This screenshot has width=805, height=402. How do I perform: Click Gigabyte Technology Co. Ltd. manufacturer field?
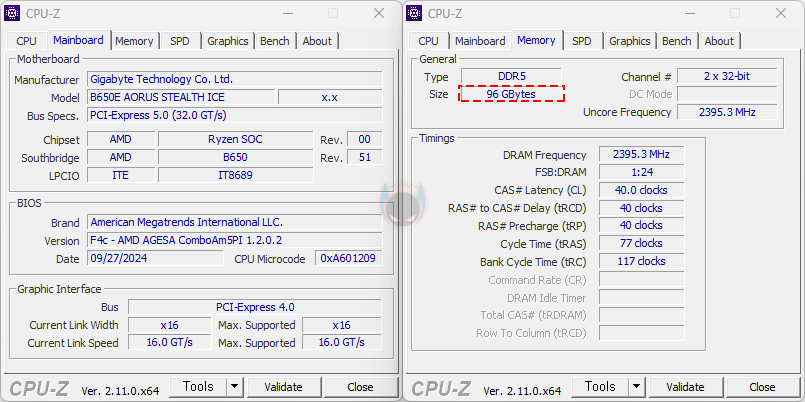235,79
